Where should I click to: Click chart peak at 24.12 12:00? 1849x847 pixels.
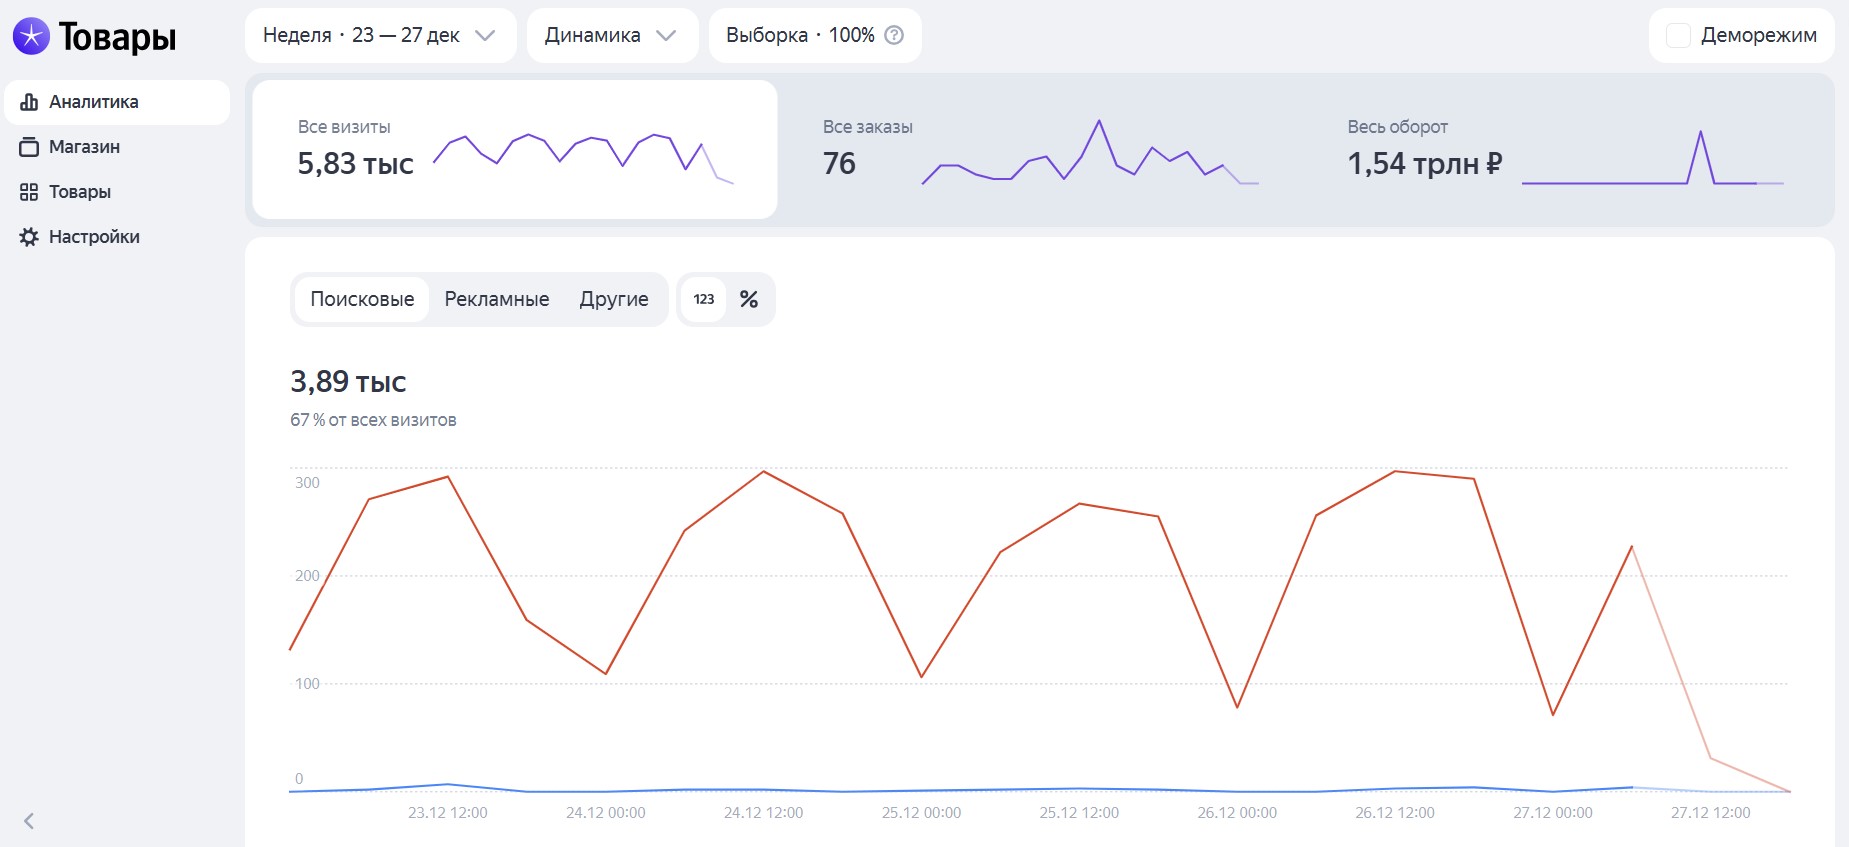tap(763, 471)
